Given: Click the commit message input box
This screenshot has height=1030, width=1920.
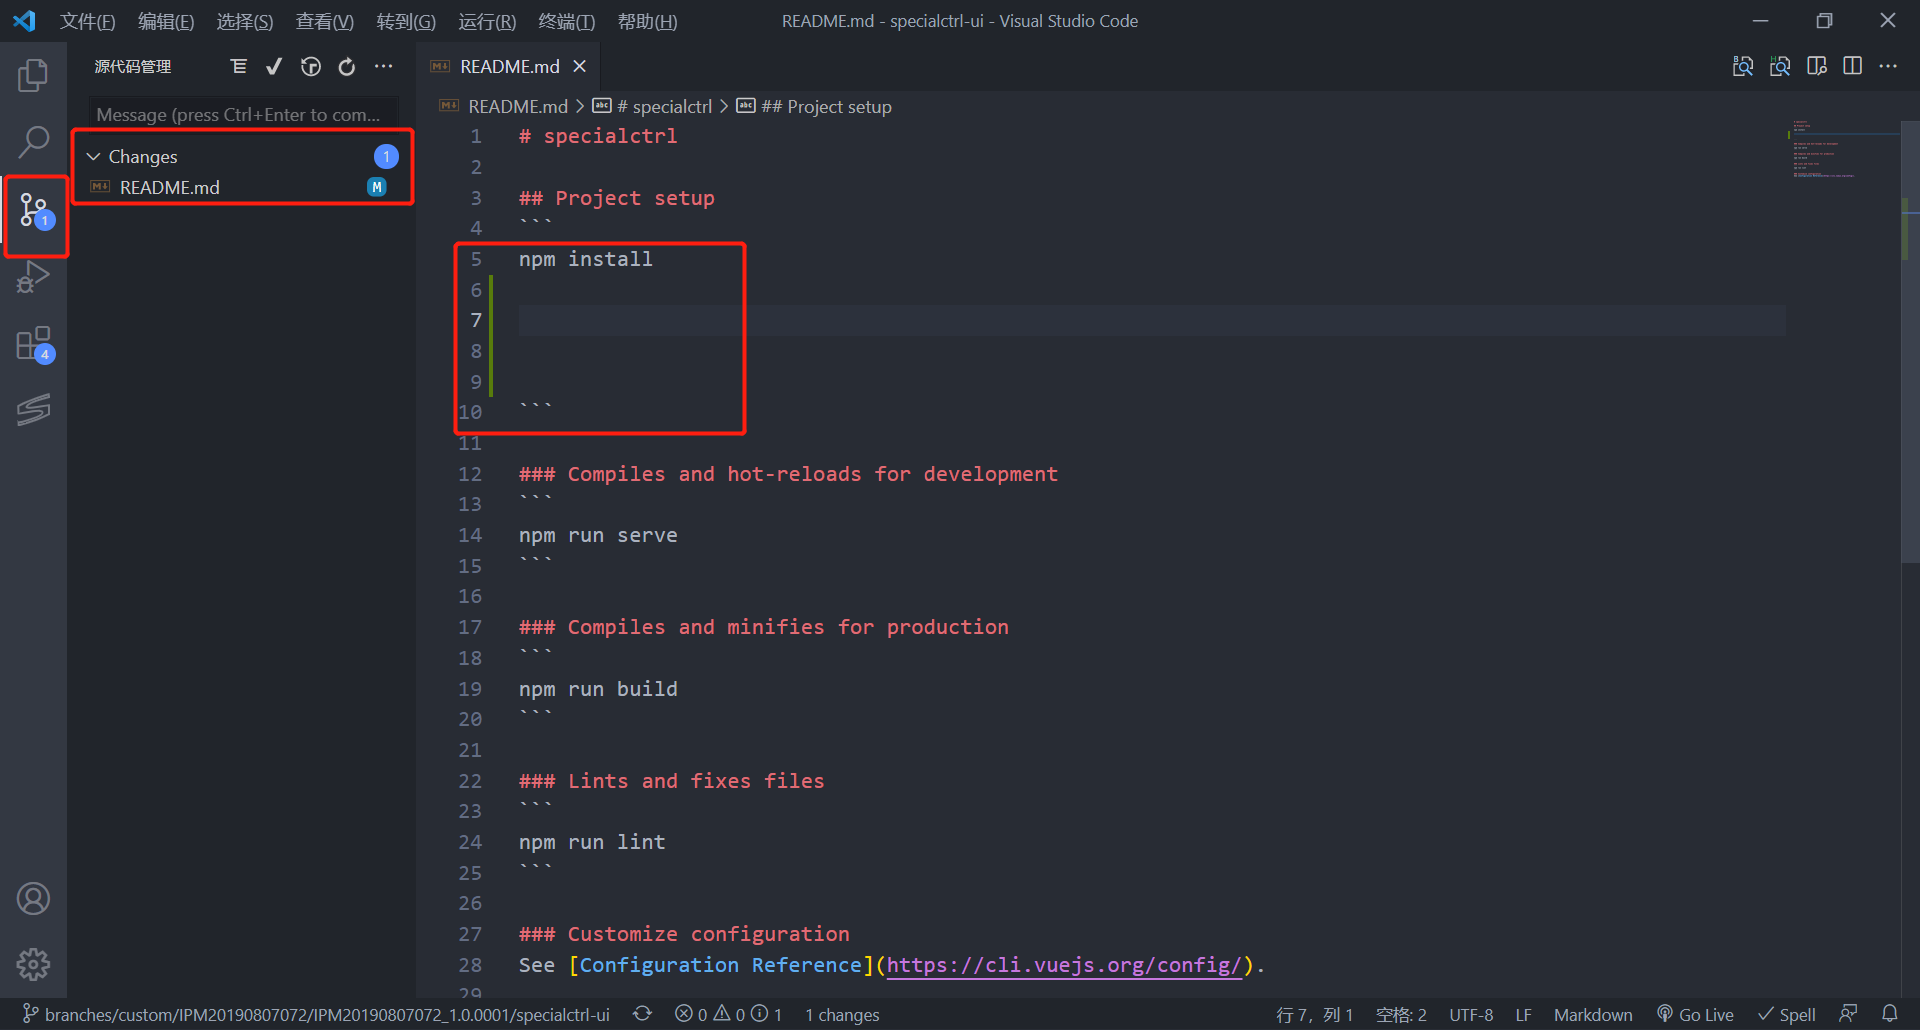Looking at the screenshot, I should pyautogui.click(x=243, y=114).
